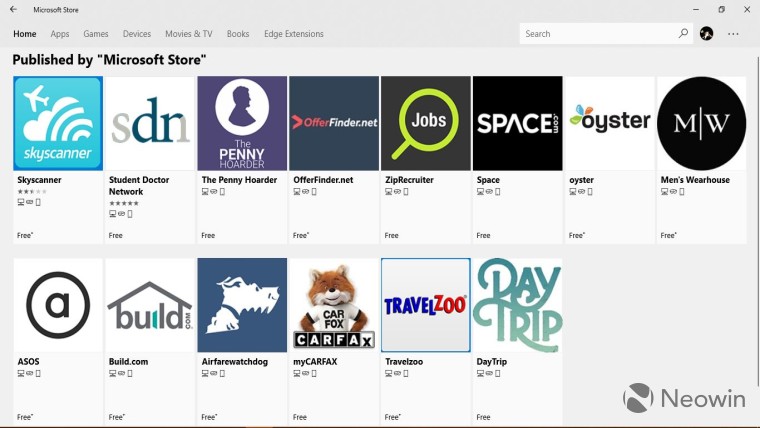Image resolution: width=760 pixels, height=428 pixels.
Task: Click the myCARFAX title
Action: tap(315, 362)
